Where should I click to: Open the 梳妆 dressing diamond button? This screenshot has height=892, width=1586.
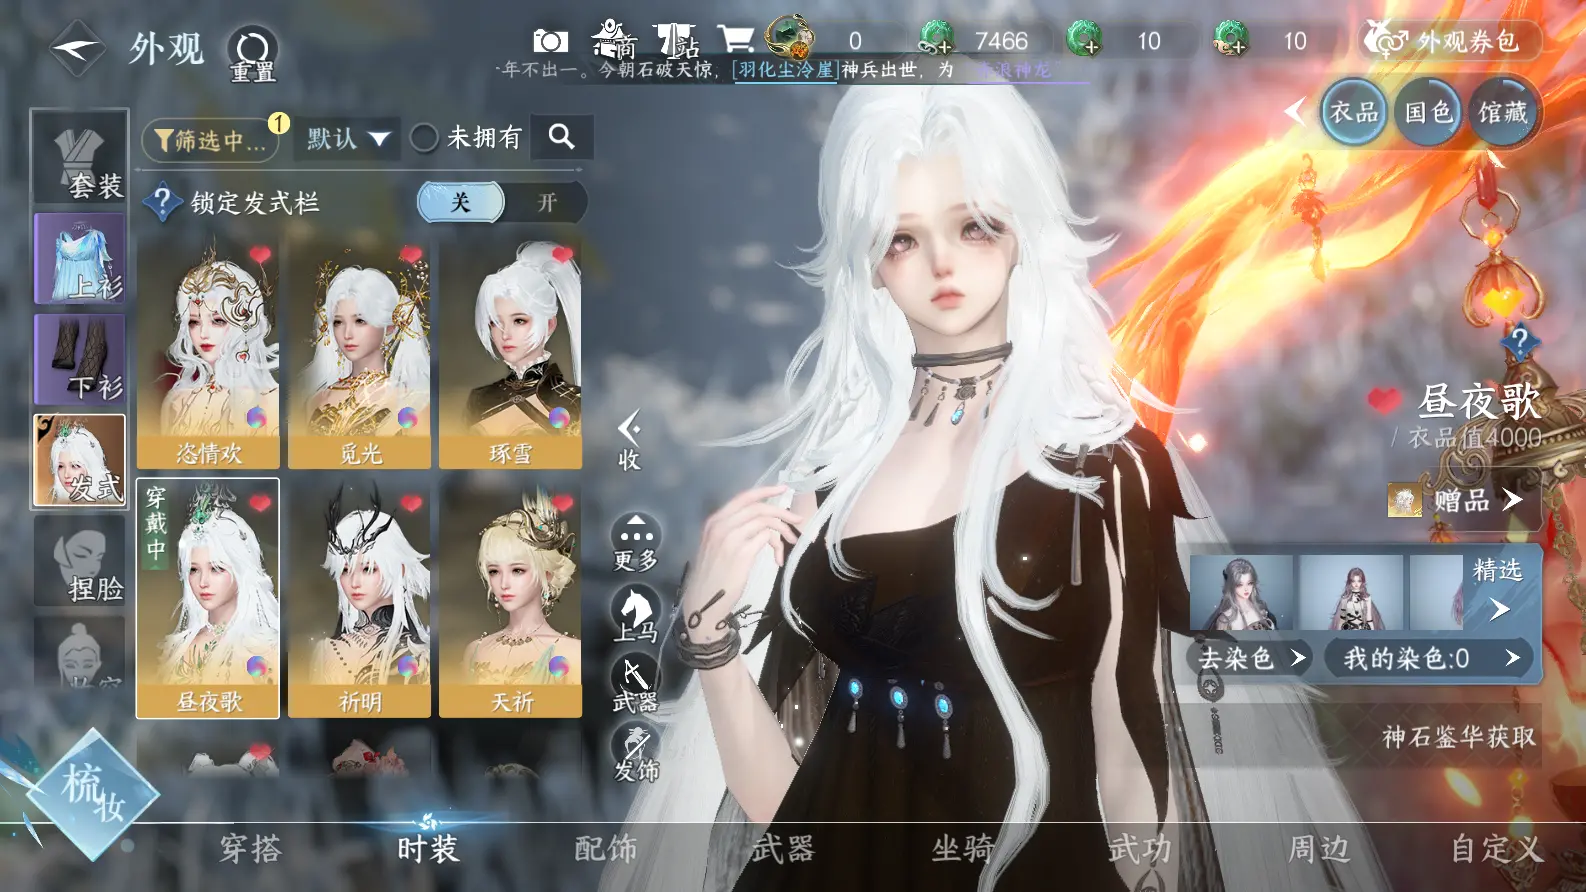point(92,794)
